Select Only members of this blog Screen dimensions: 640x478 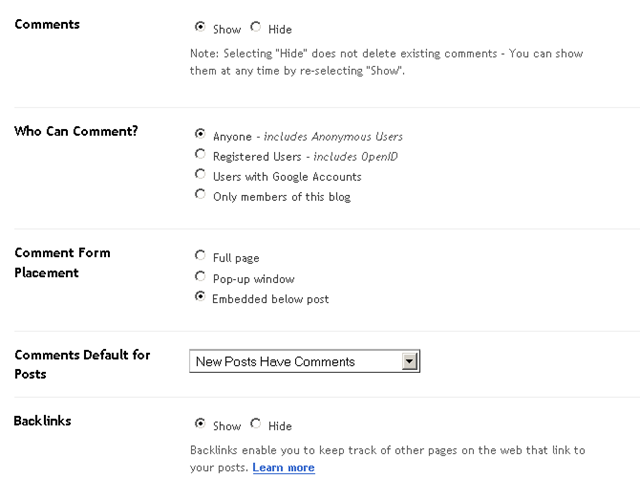coord(200,194)
